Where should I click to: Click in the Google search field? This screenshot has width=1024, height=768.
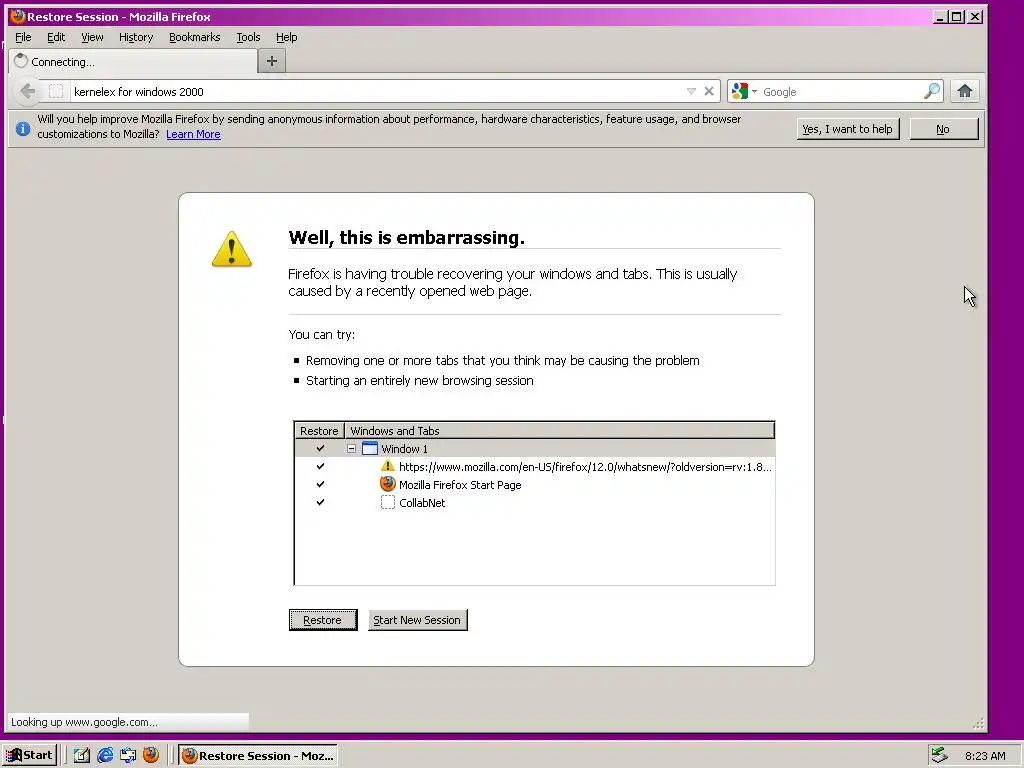point(841,91)
